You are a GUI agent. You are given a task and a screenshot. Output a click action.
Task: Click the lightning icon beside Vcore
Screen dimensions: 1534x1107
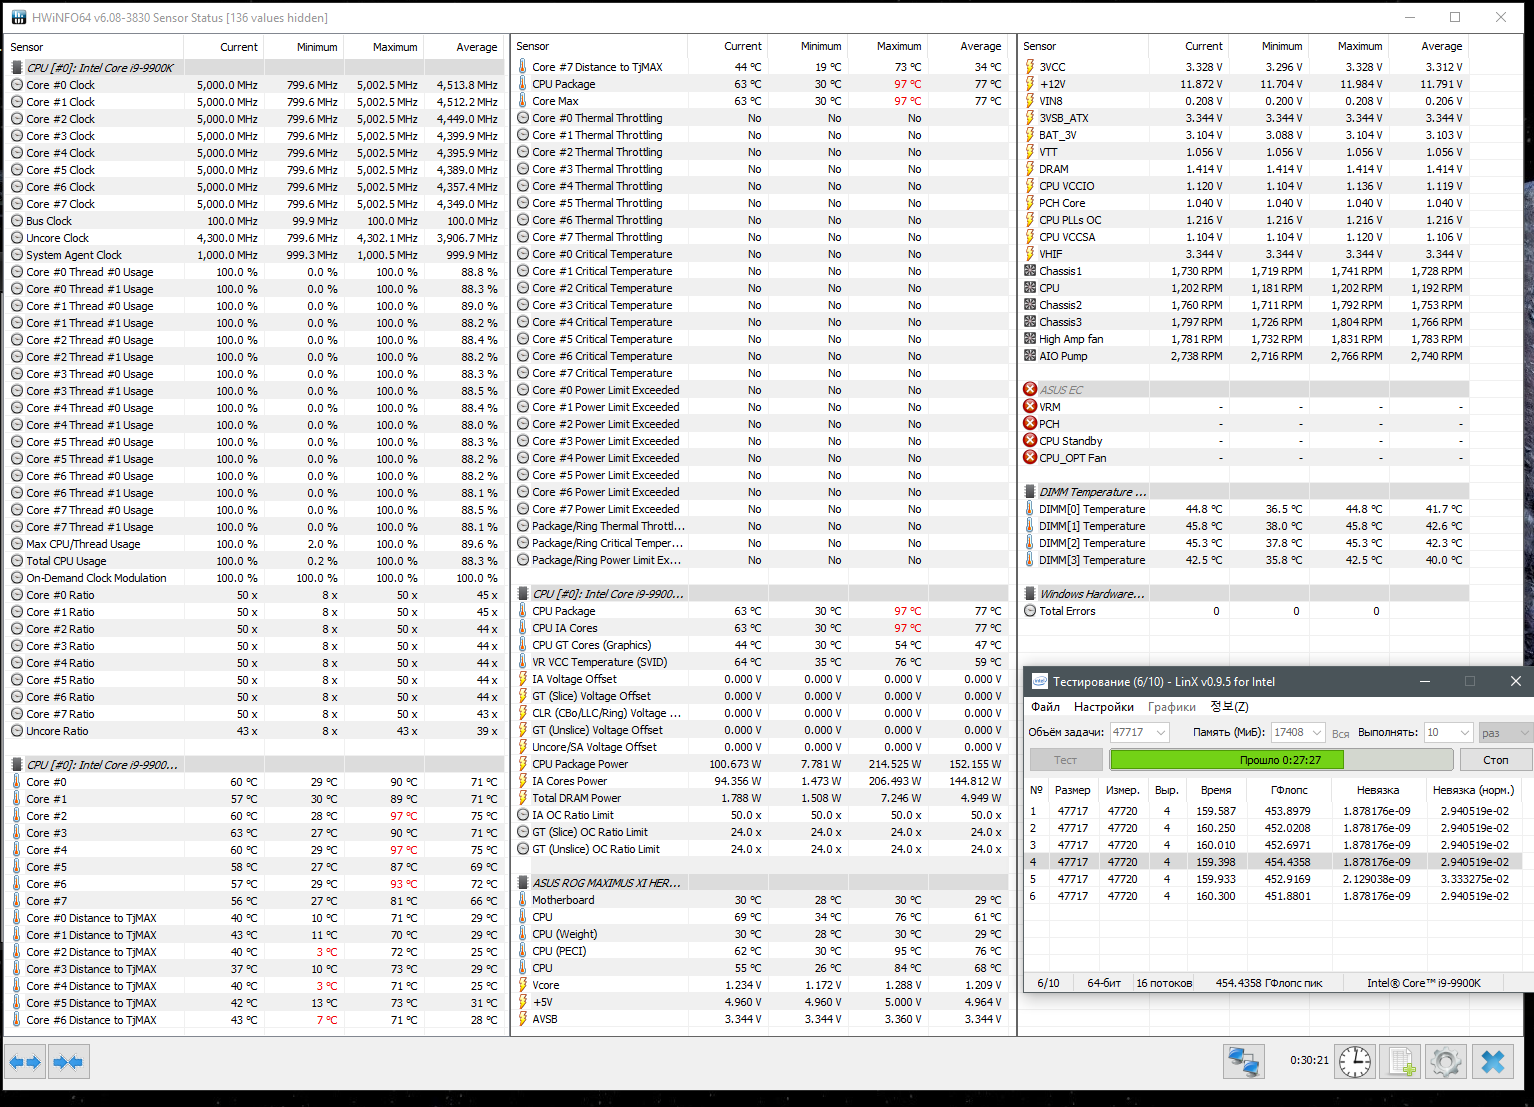coord(523,985)
